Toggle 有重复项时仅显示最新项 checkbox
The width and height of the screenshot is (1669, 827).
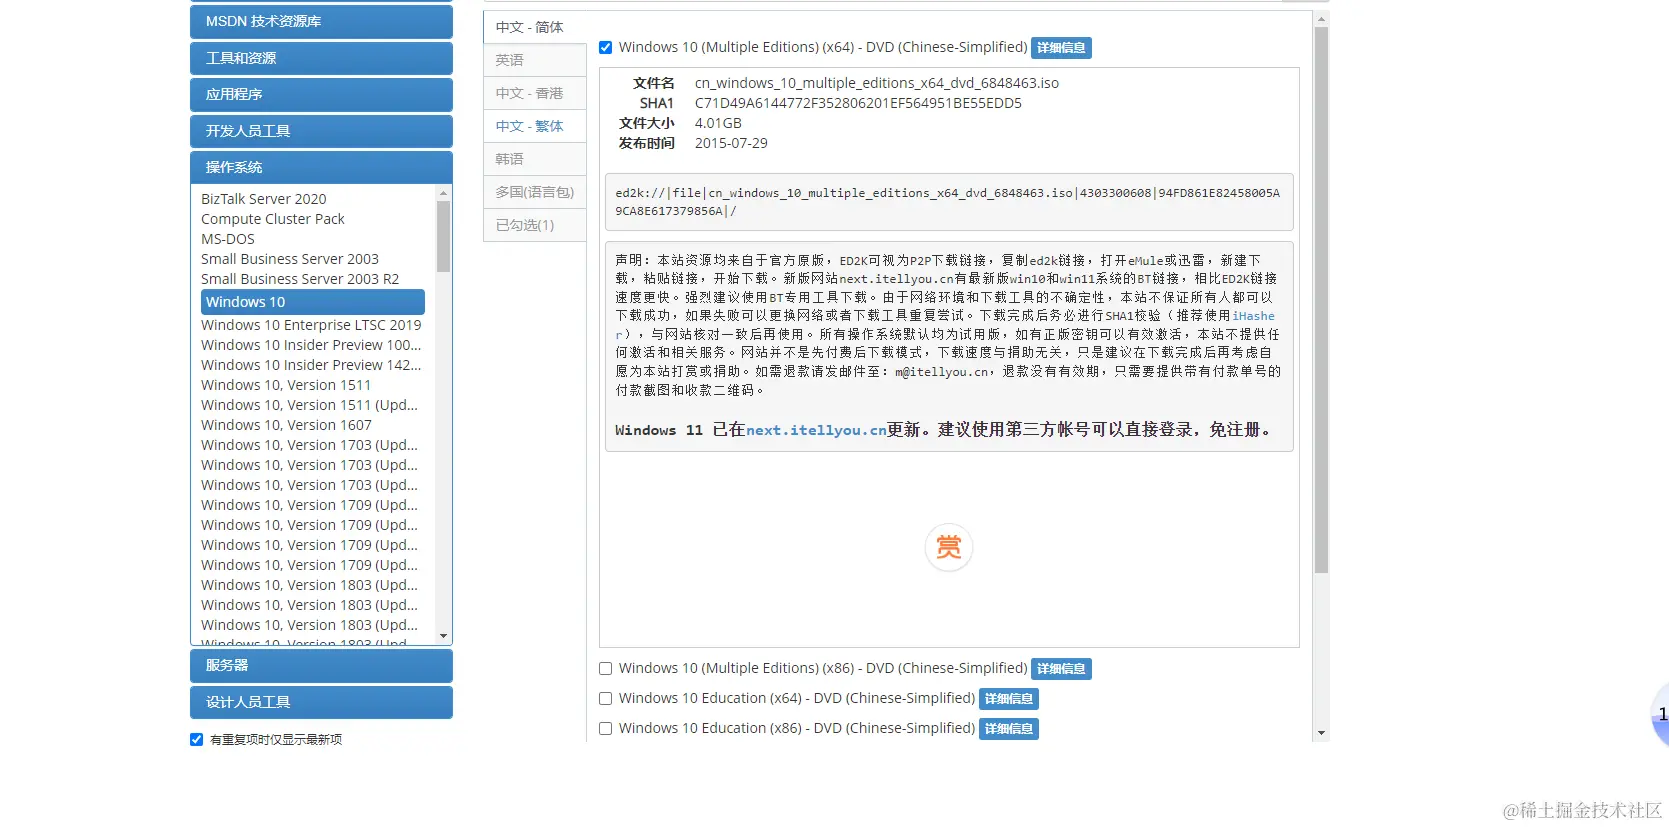point(196,739)
